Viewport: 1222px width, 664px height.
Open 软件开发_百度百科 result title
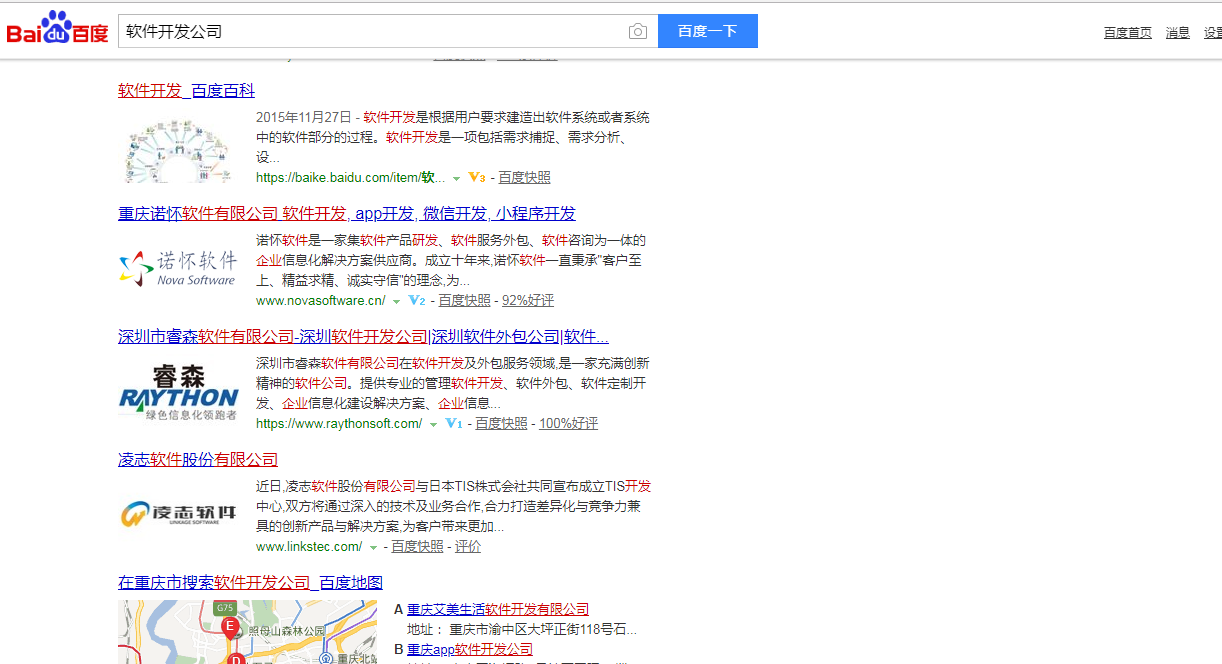click(186, 91)
